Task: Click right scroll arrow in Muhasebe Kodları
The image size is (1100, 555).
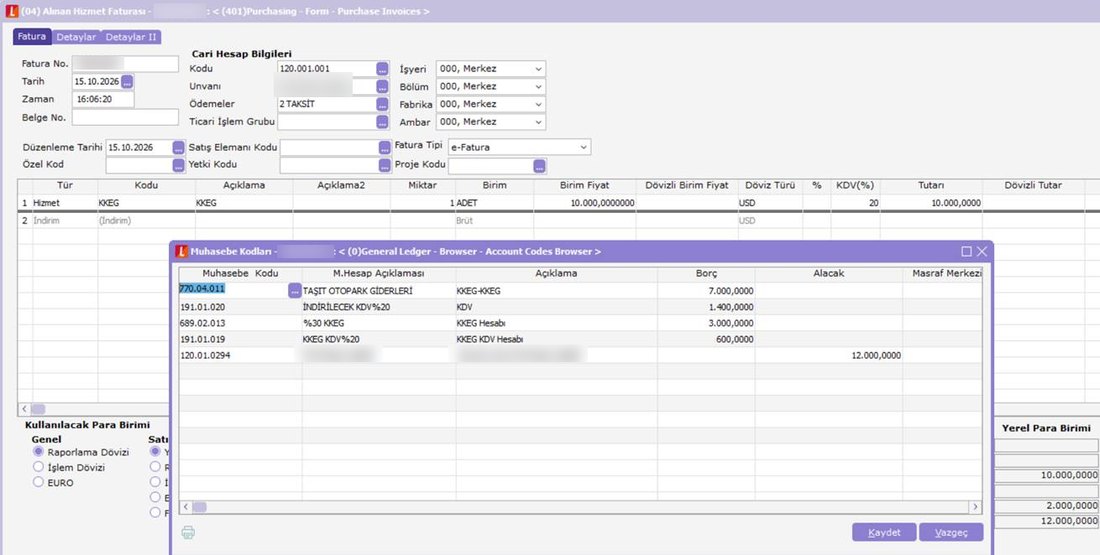Action: [975, 507]
